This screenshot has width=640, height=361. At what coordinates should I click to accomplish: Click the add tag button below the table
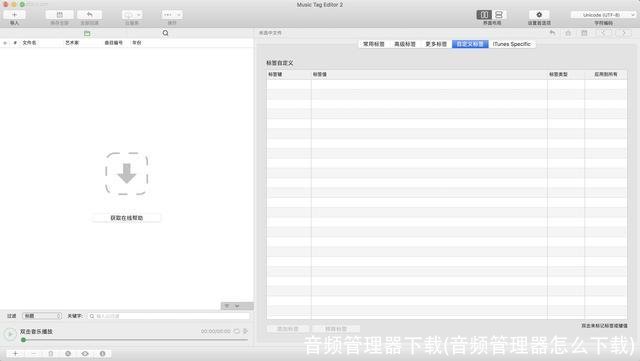click(288, 329)
